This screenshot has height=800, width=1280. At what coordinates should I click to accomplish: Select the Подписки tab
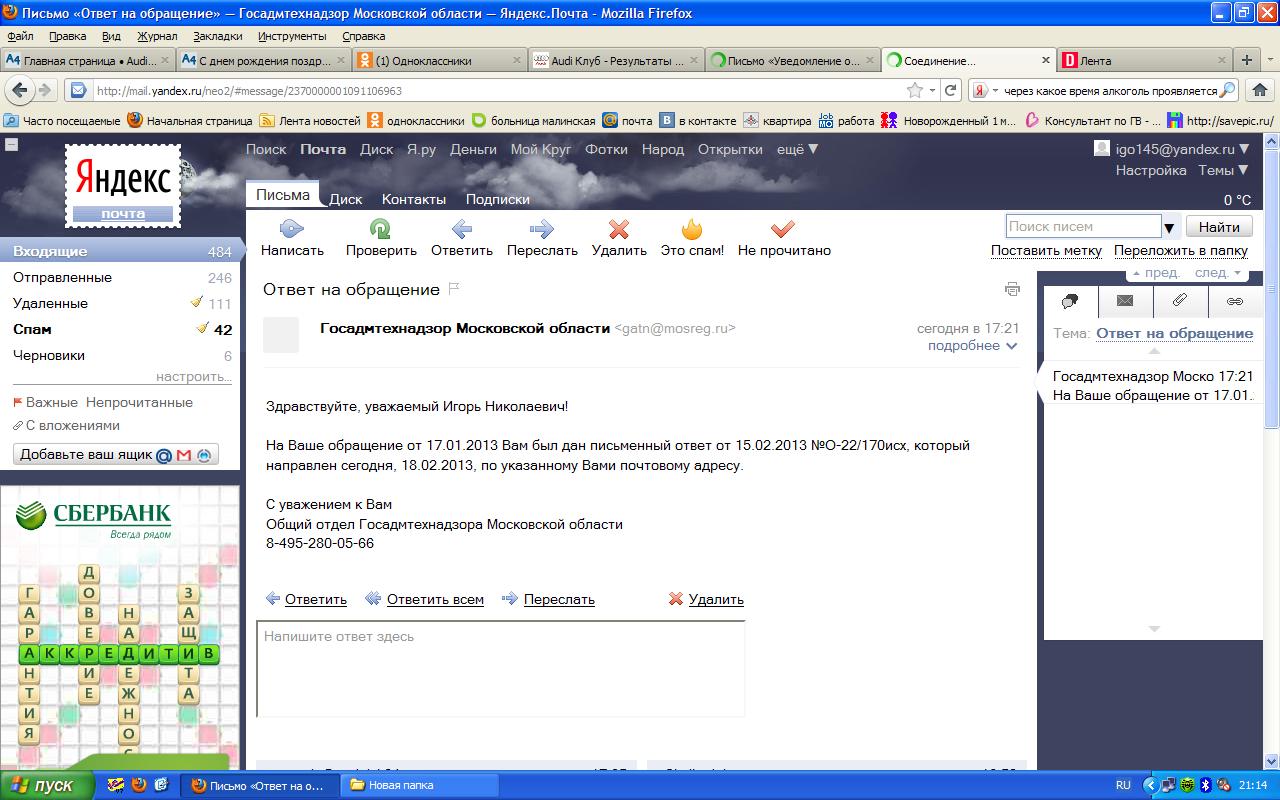coord(498,198)
